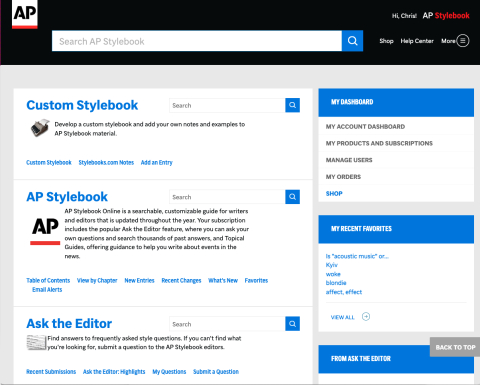Open the Custom Stylebook heading
This screenshot has width=480, height=385.
click(x=82, y=105)
